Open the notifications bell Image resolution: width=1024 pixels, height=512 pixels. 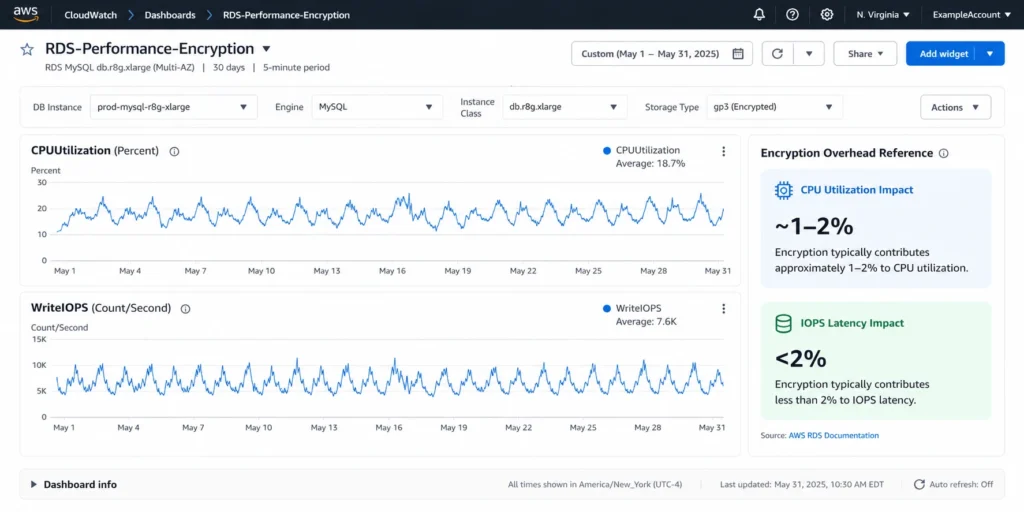click(759, 14)
